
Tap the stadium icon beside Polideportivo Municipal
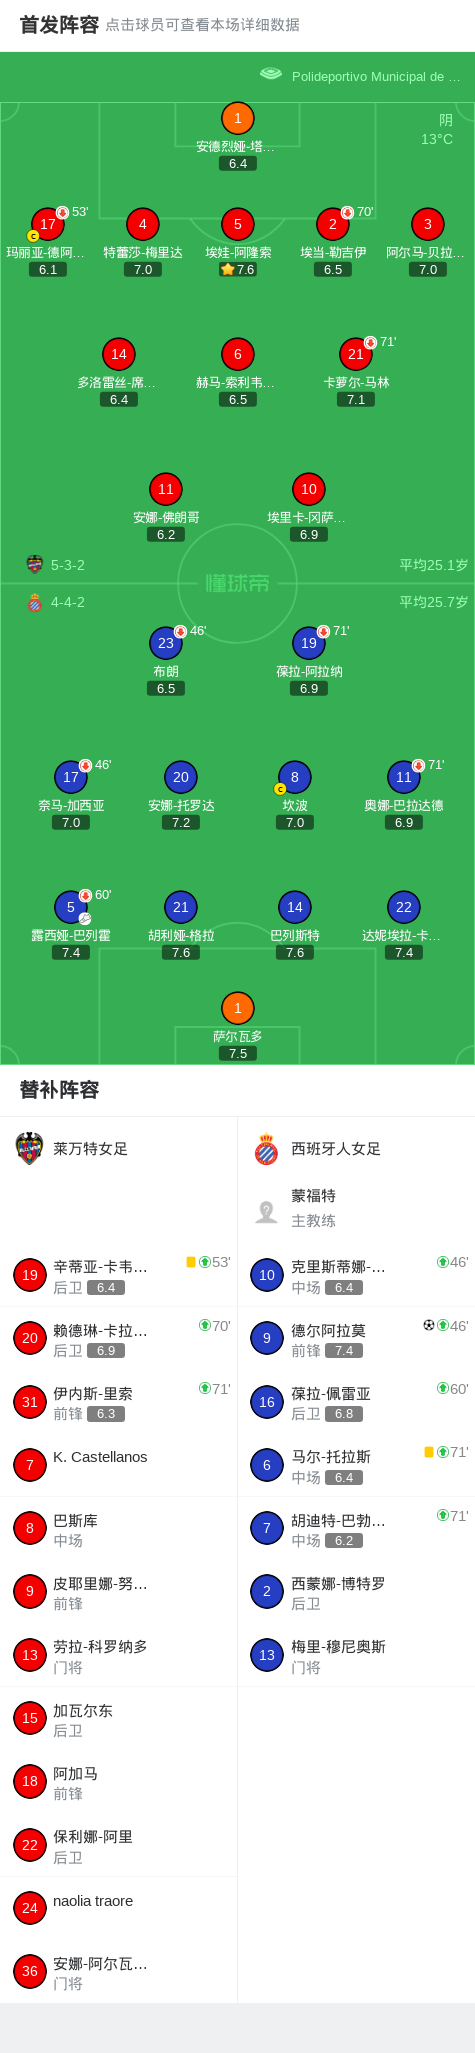point(270,74)
